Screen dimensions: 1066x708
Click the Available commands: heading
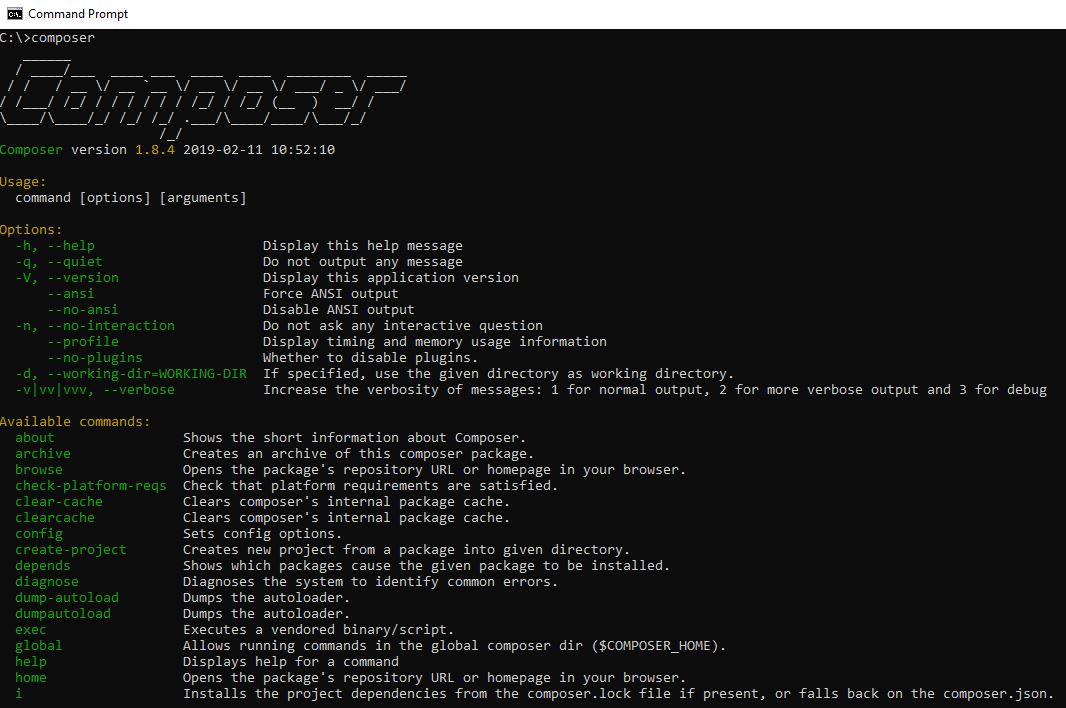(75, 422)
